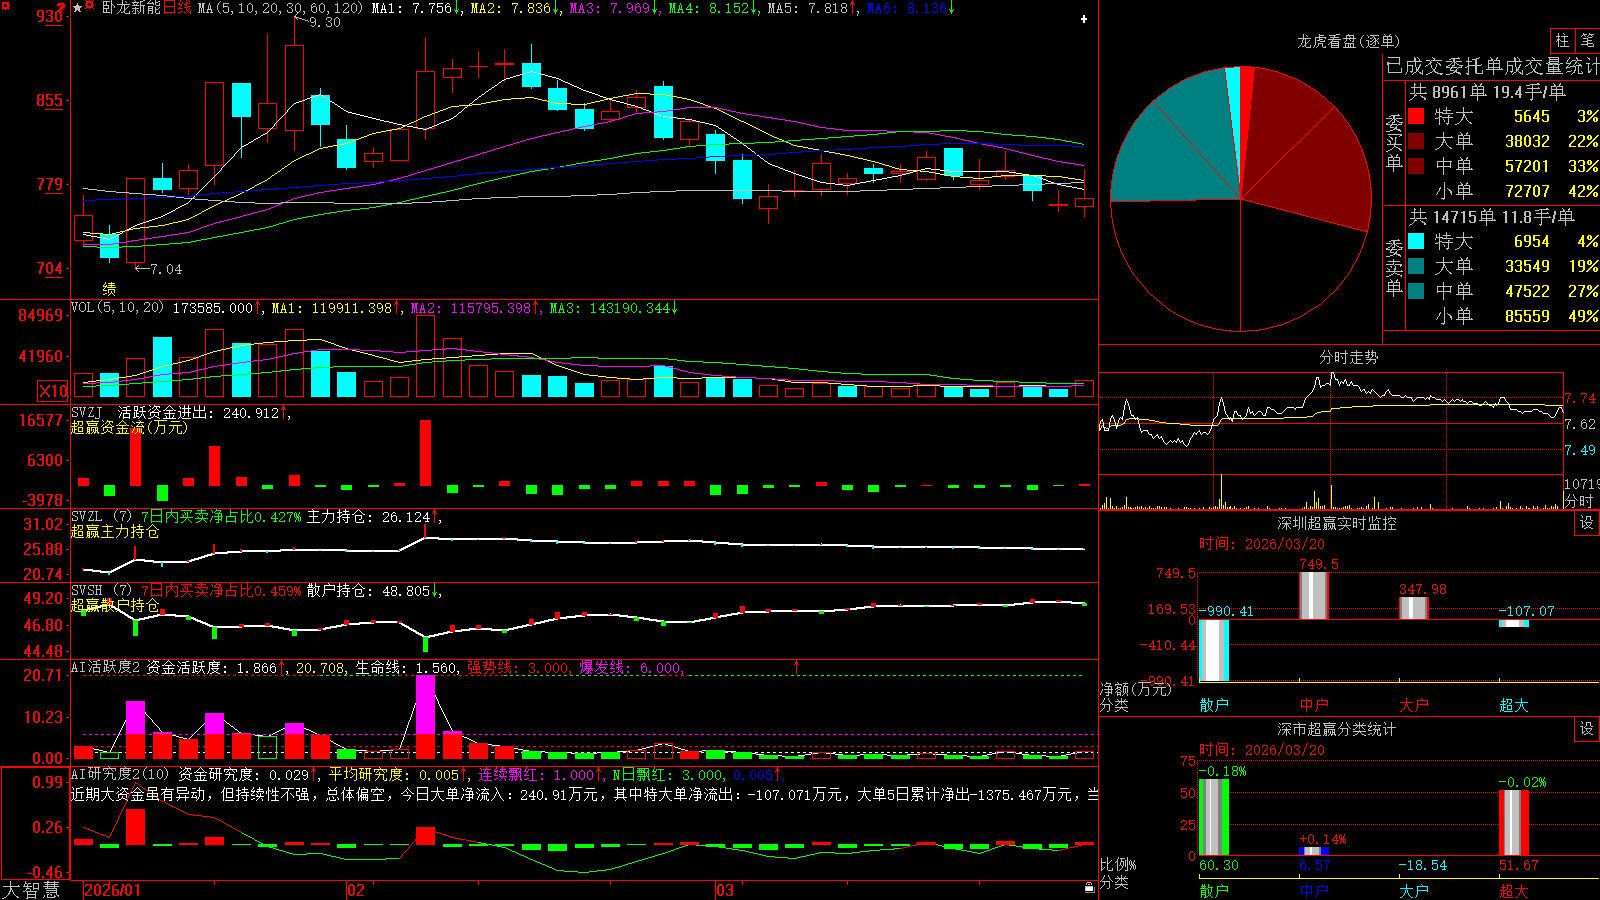Click the 散户 label in 深圳超赢实时监控 chart
The width and height of the screenshot is (1600, 900).
coord(1214,705)
